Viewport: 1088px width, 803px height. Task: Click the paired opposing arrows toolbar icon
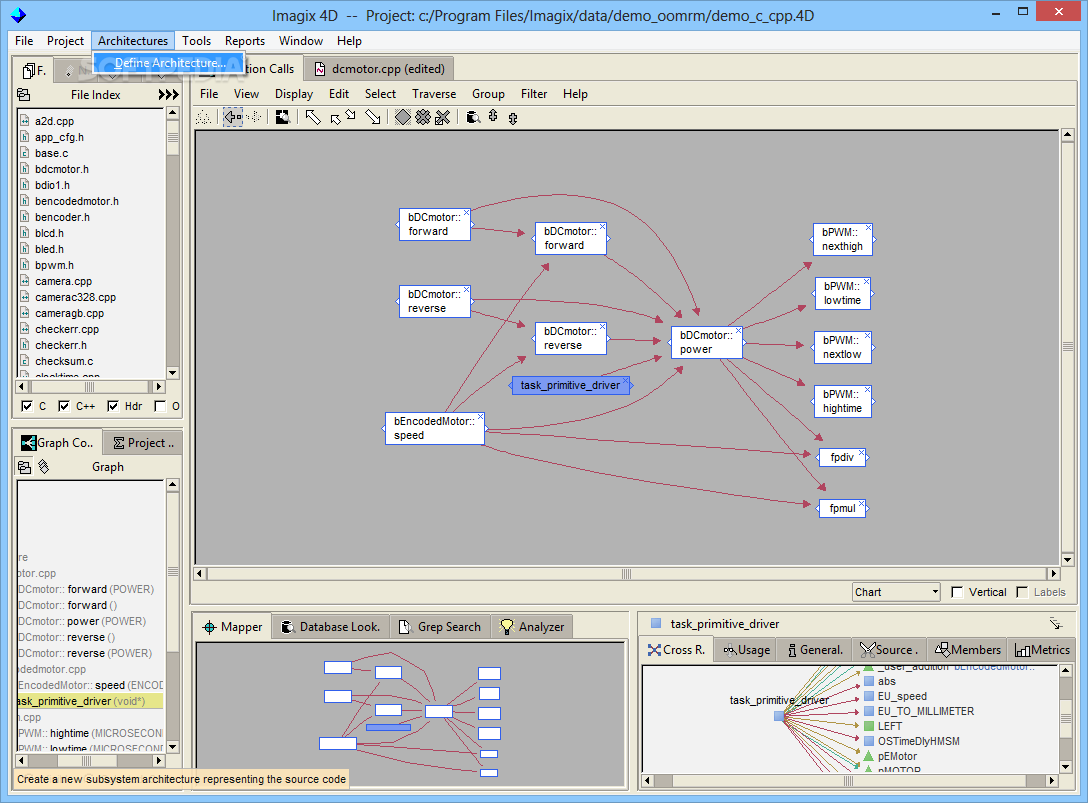[343, 117]
